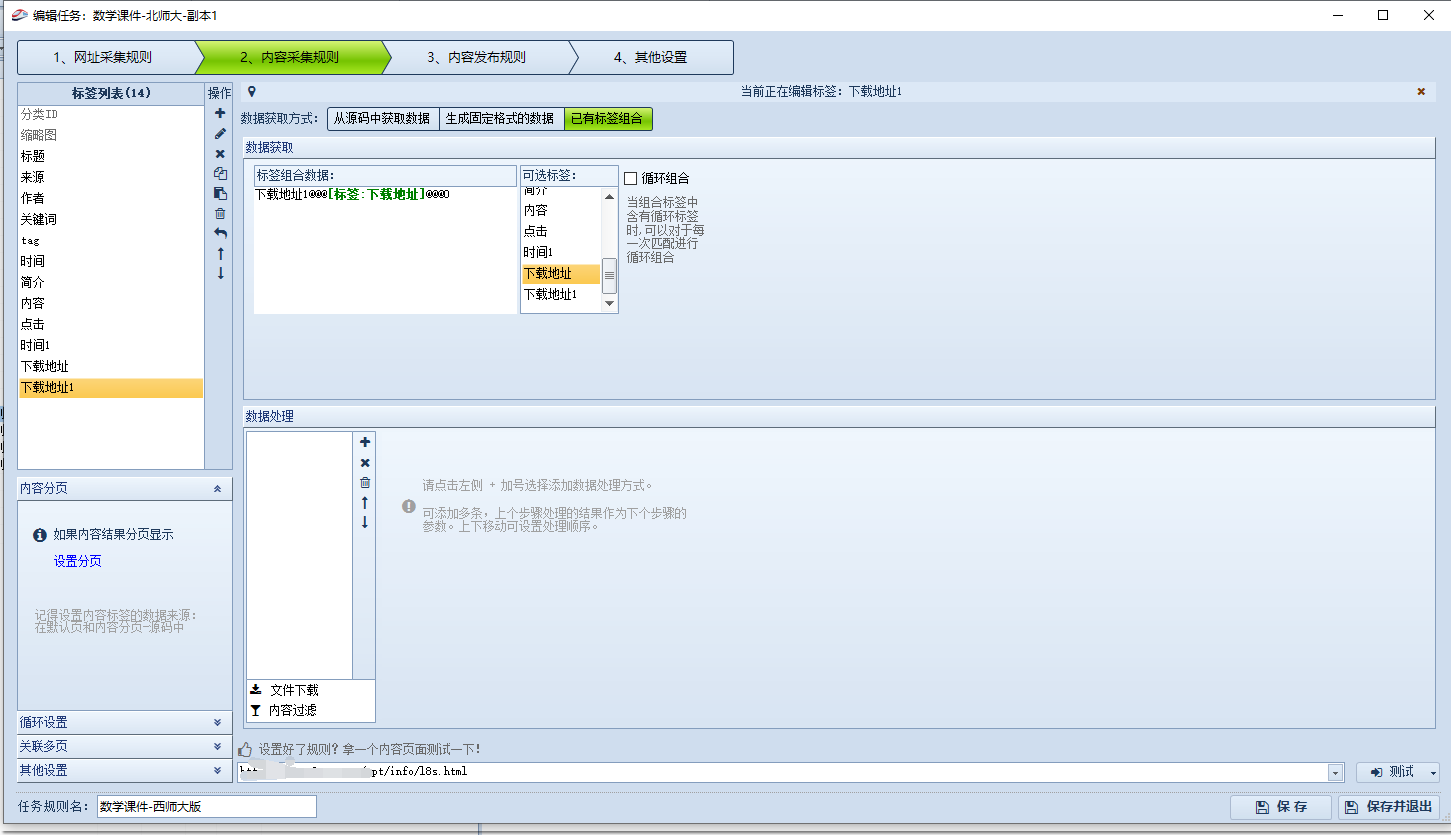1451x835 pixels.
Task: Select 生成固定格式的数据 acquisition mode
Action: pyautogui.click(x=501, y=119)
